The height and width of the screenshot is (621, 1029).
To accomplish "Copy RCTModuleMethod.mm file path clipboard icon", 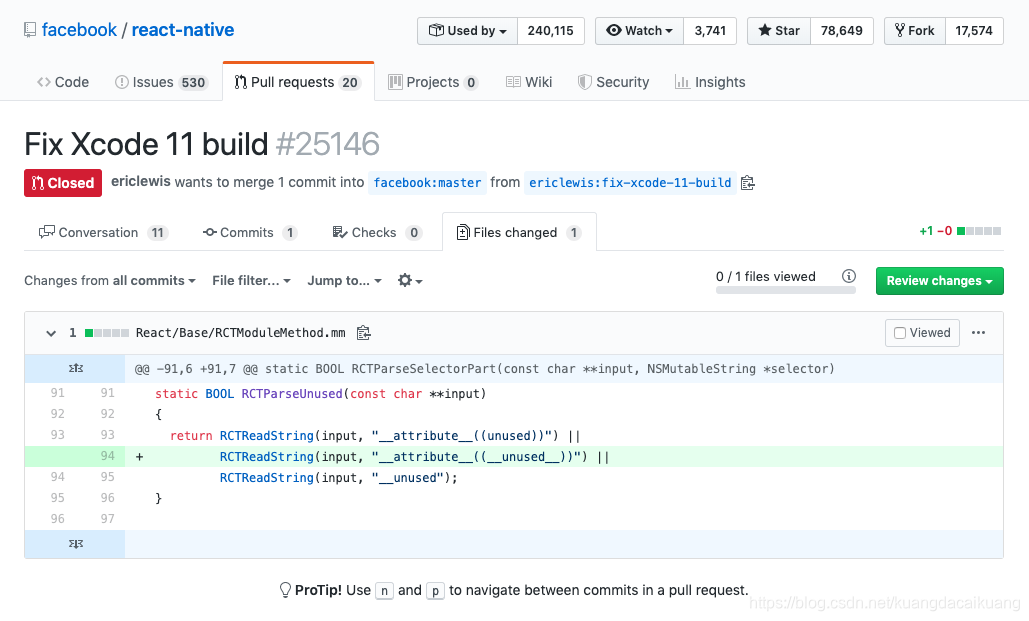I will [364, 333].
